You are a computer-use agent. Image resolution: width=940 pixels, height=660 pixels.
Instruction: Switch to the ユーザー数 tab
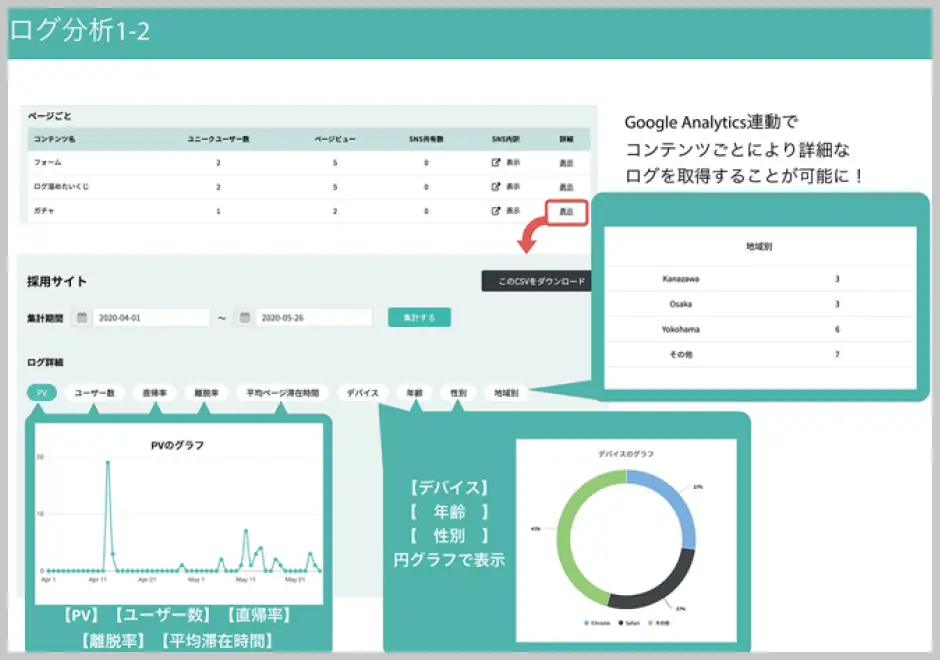(94, 393)
